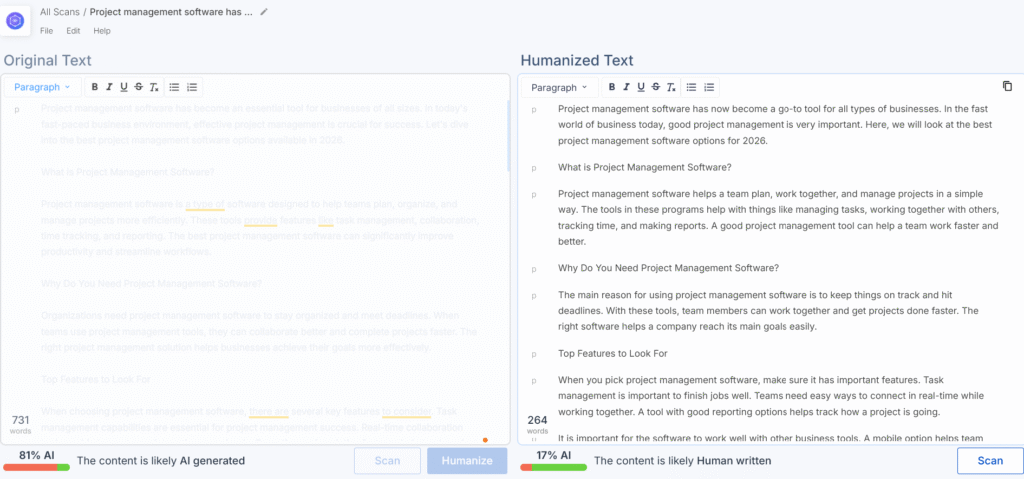Open the Edit menu
Image resolution: width=1024 pixels, height=479 pixels.
73,31
